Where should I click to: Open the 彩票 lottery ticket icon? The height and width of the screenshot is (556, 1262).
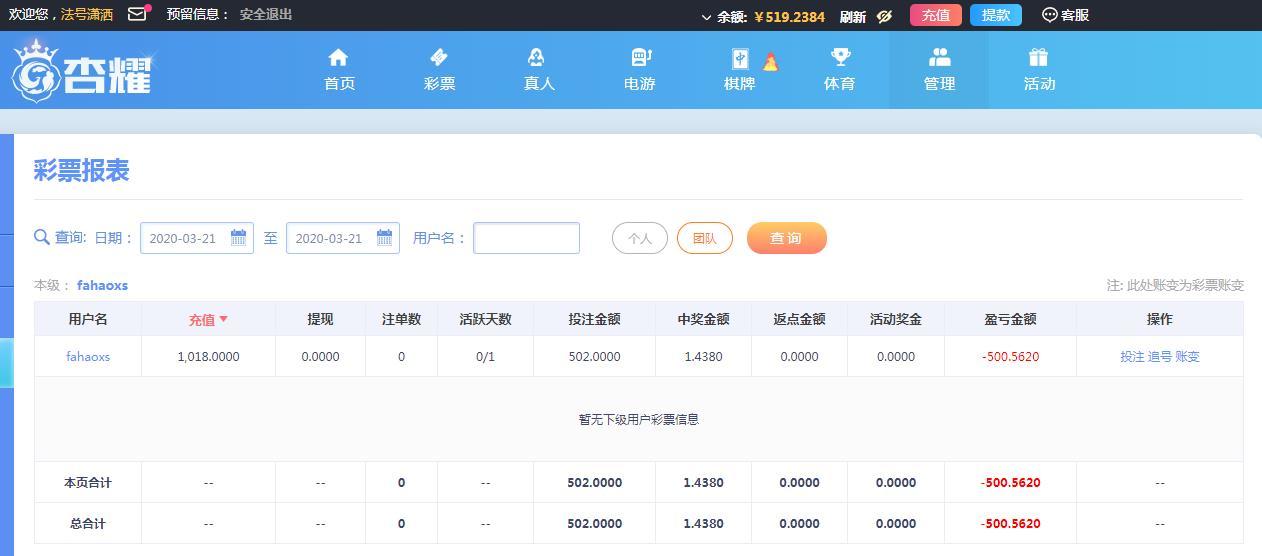tap(439, 58)
